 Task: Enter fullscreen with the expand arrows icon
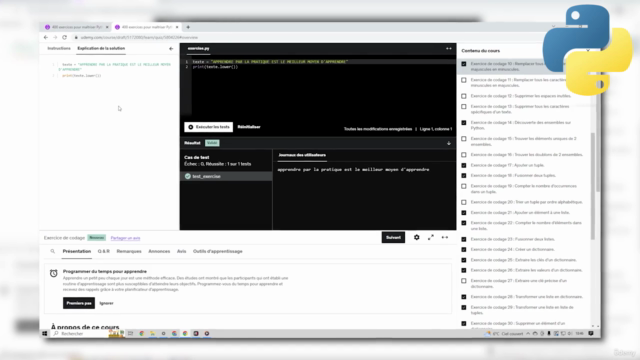click(x=431, y=238)
